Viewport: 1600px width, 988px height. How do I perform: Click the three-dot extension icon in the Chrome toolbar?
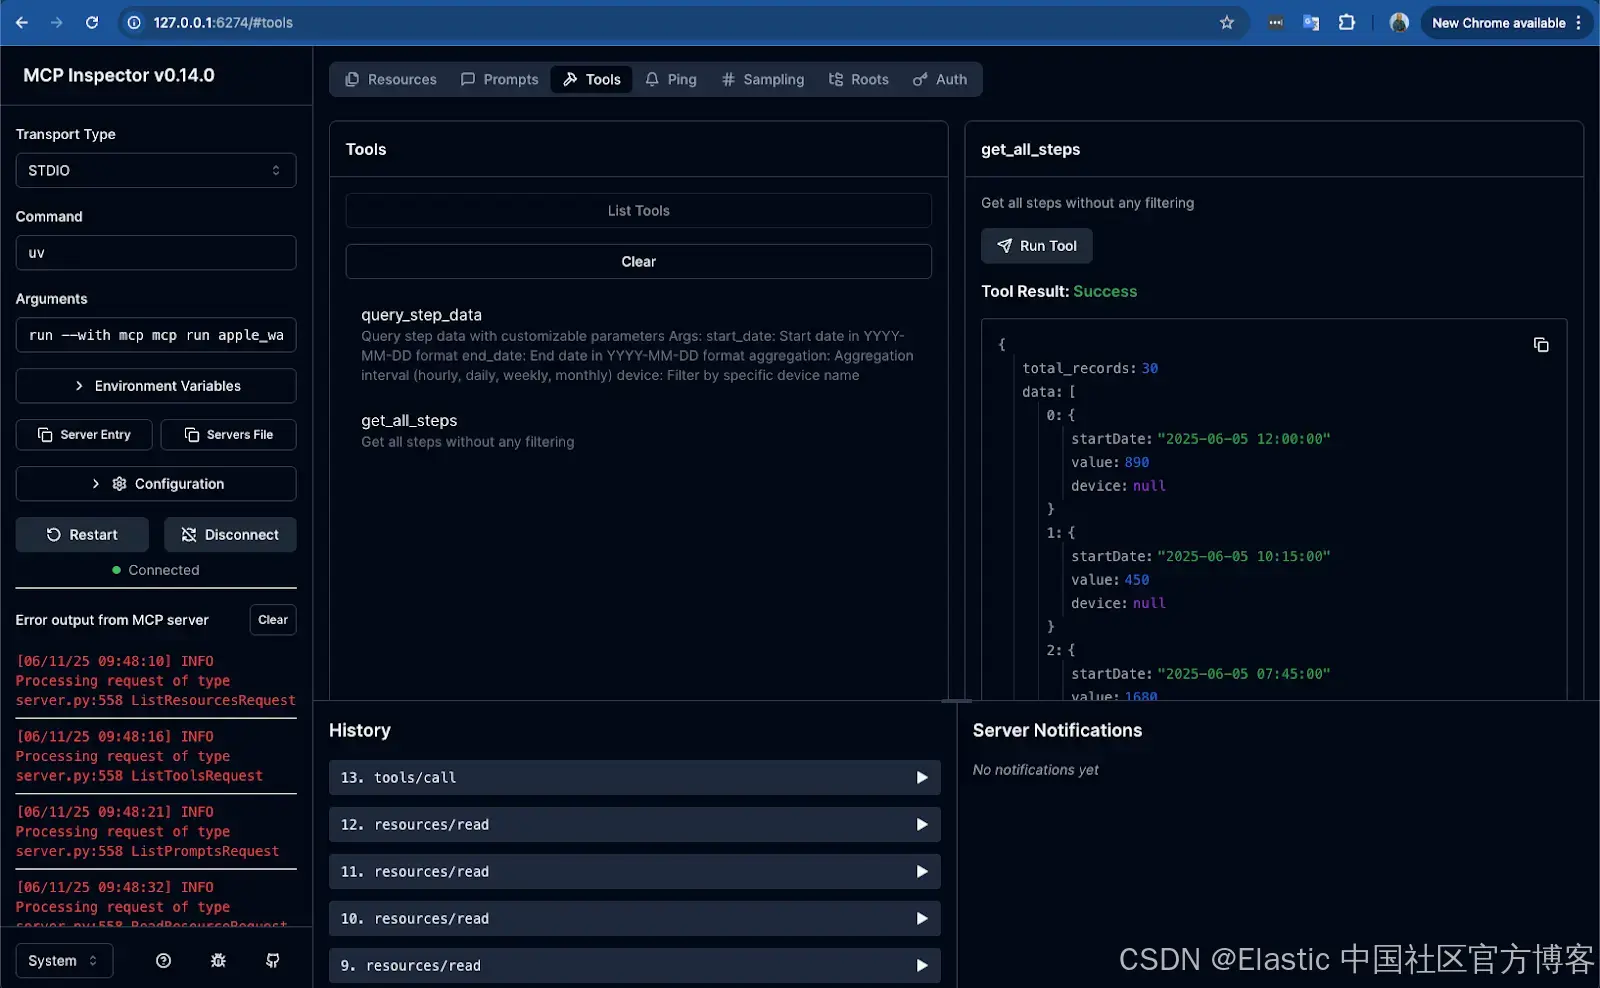point(1275,22)
